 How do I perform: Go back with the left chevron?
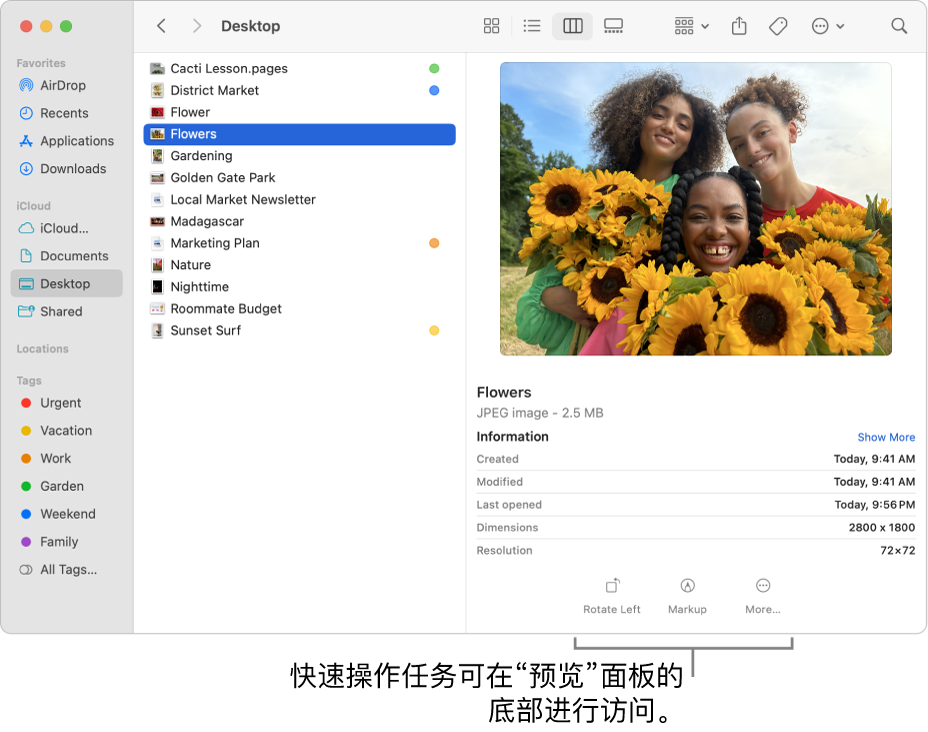[x=161, y=26]
